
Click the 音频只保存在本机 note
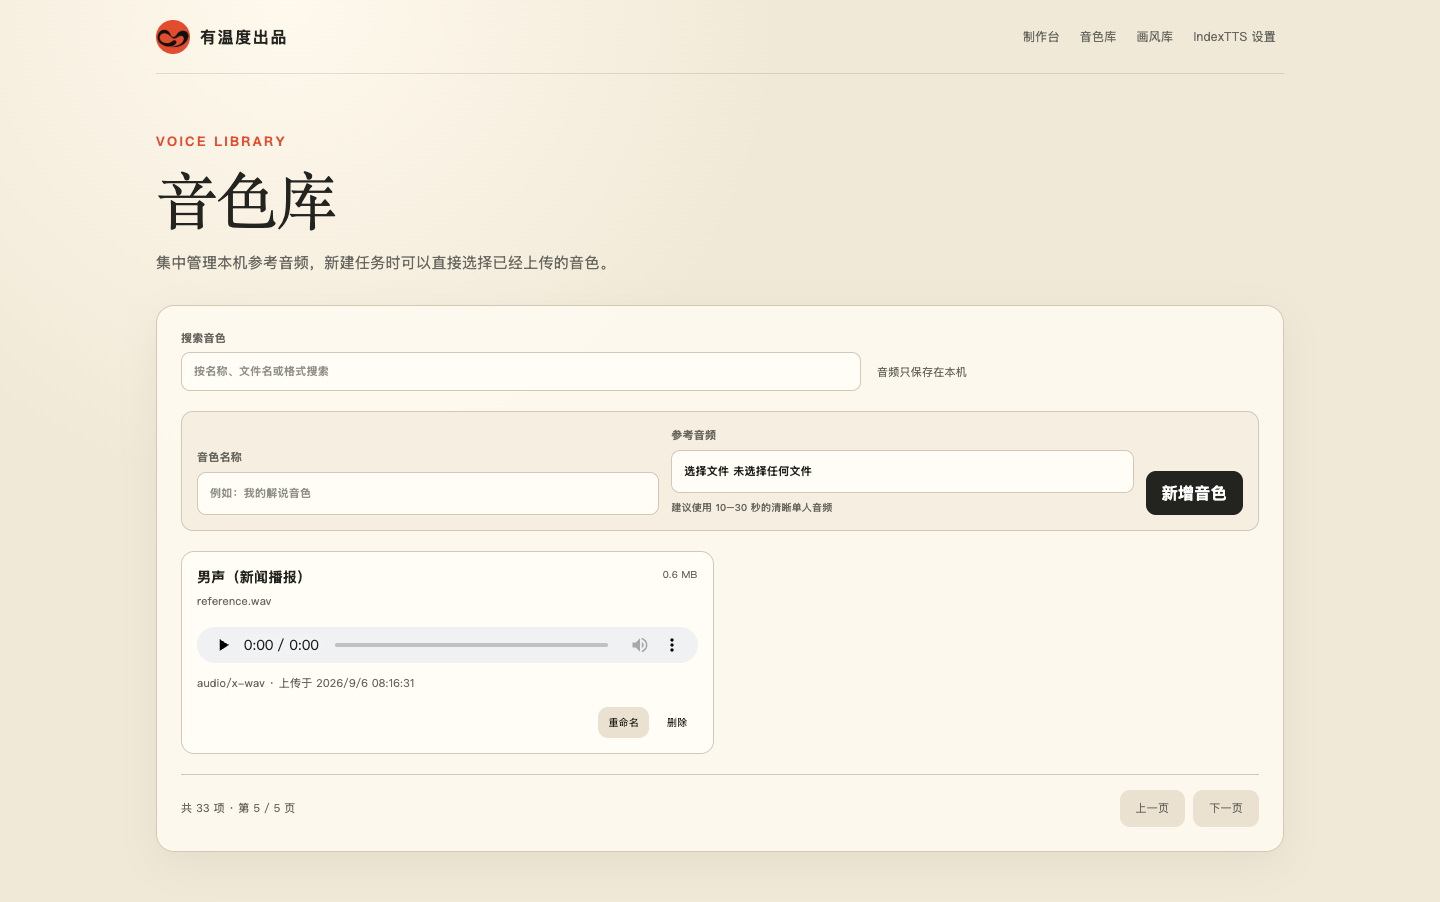(x=922, y=372)
